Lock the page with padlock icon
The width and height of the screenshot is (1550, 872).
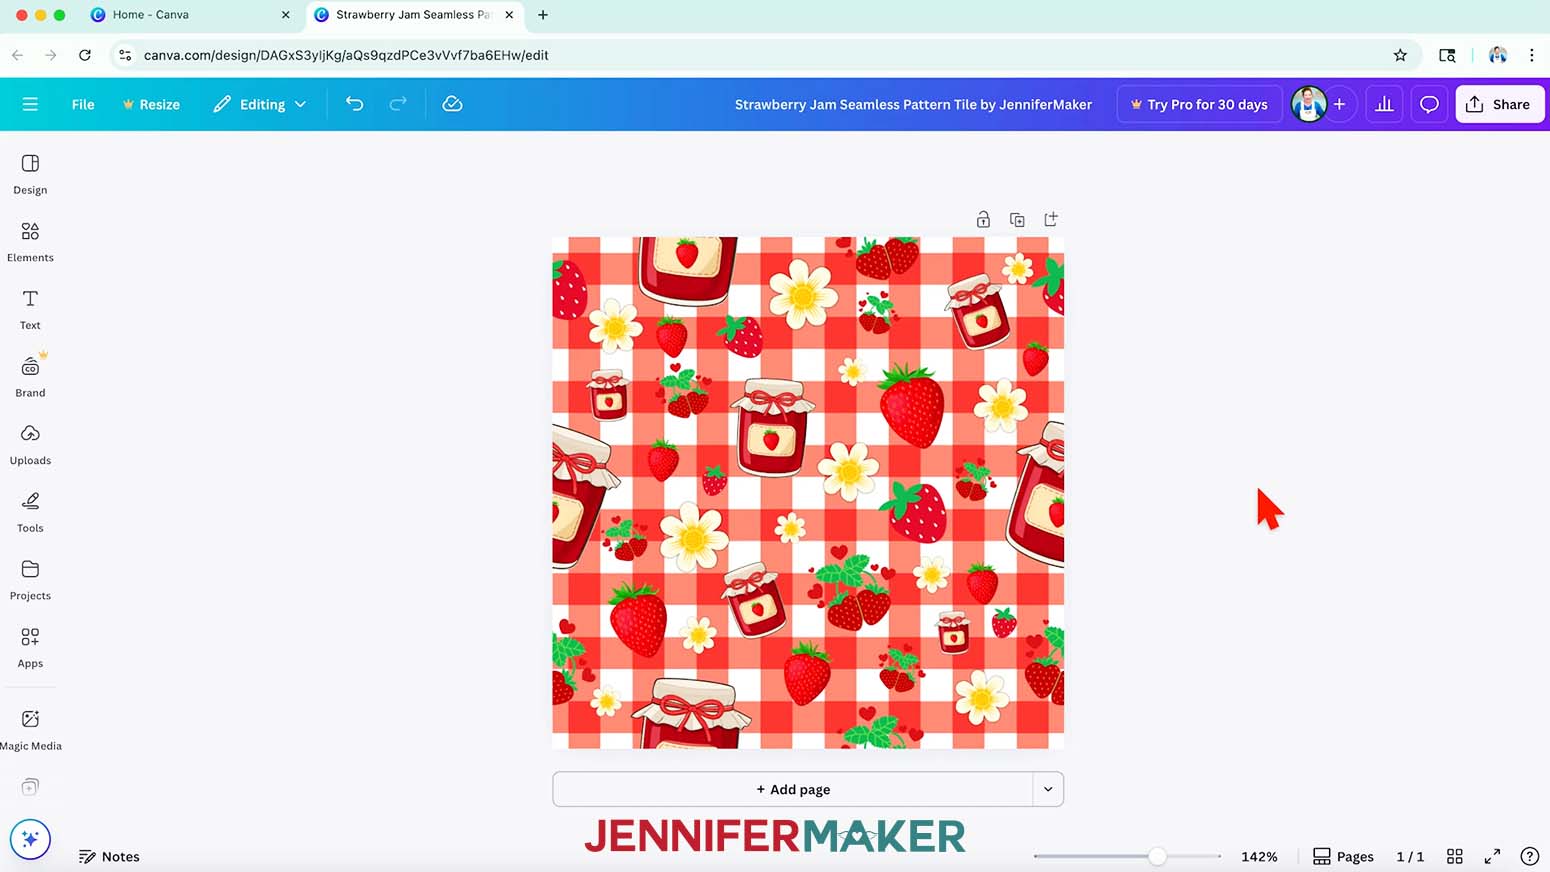pos(983,219)
